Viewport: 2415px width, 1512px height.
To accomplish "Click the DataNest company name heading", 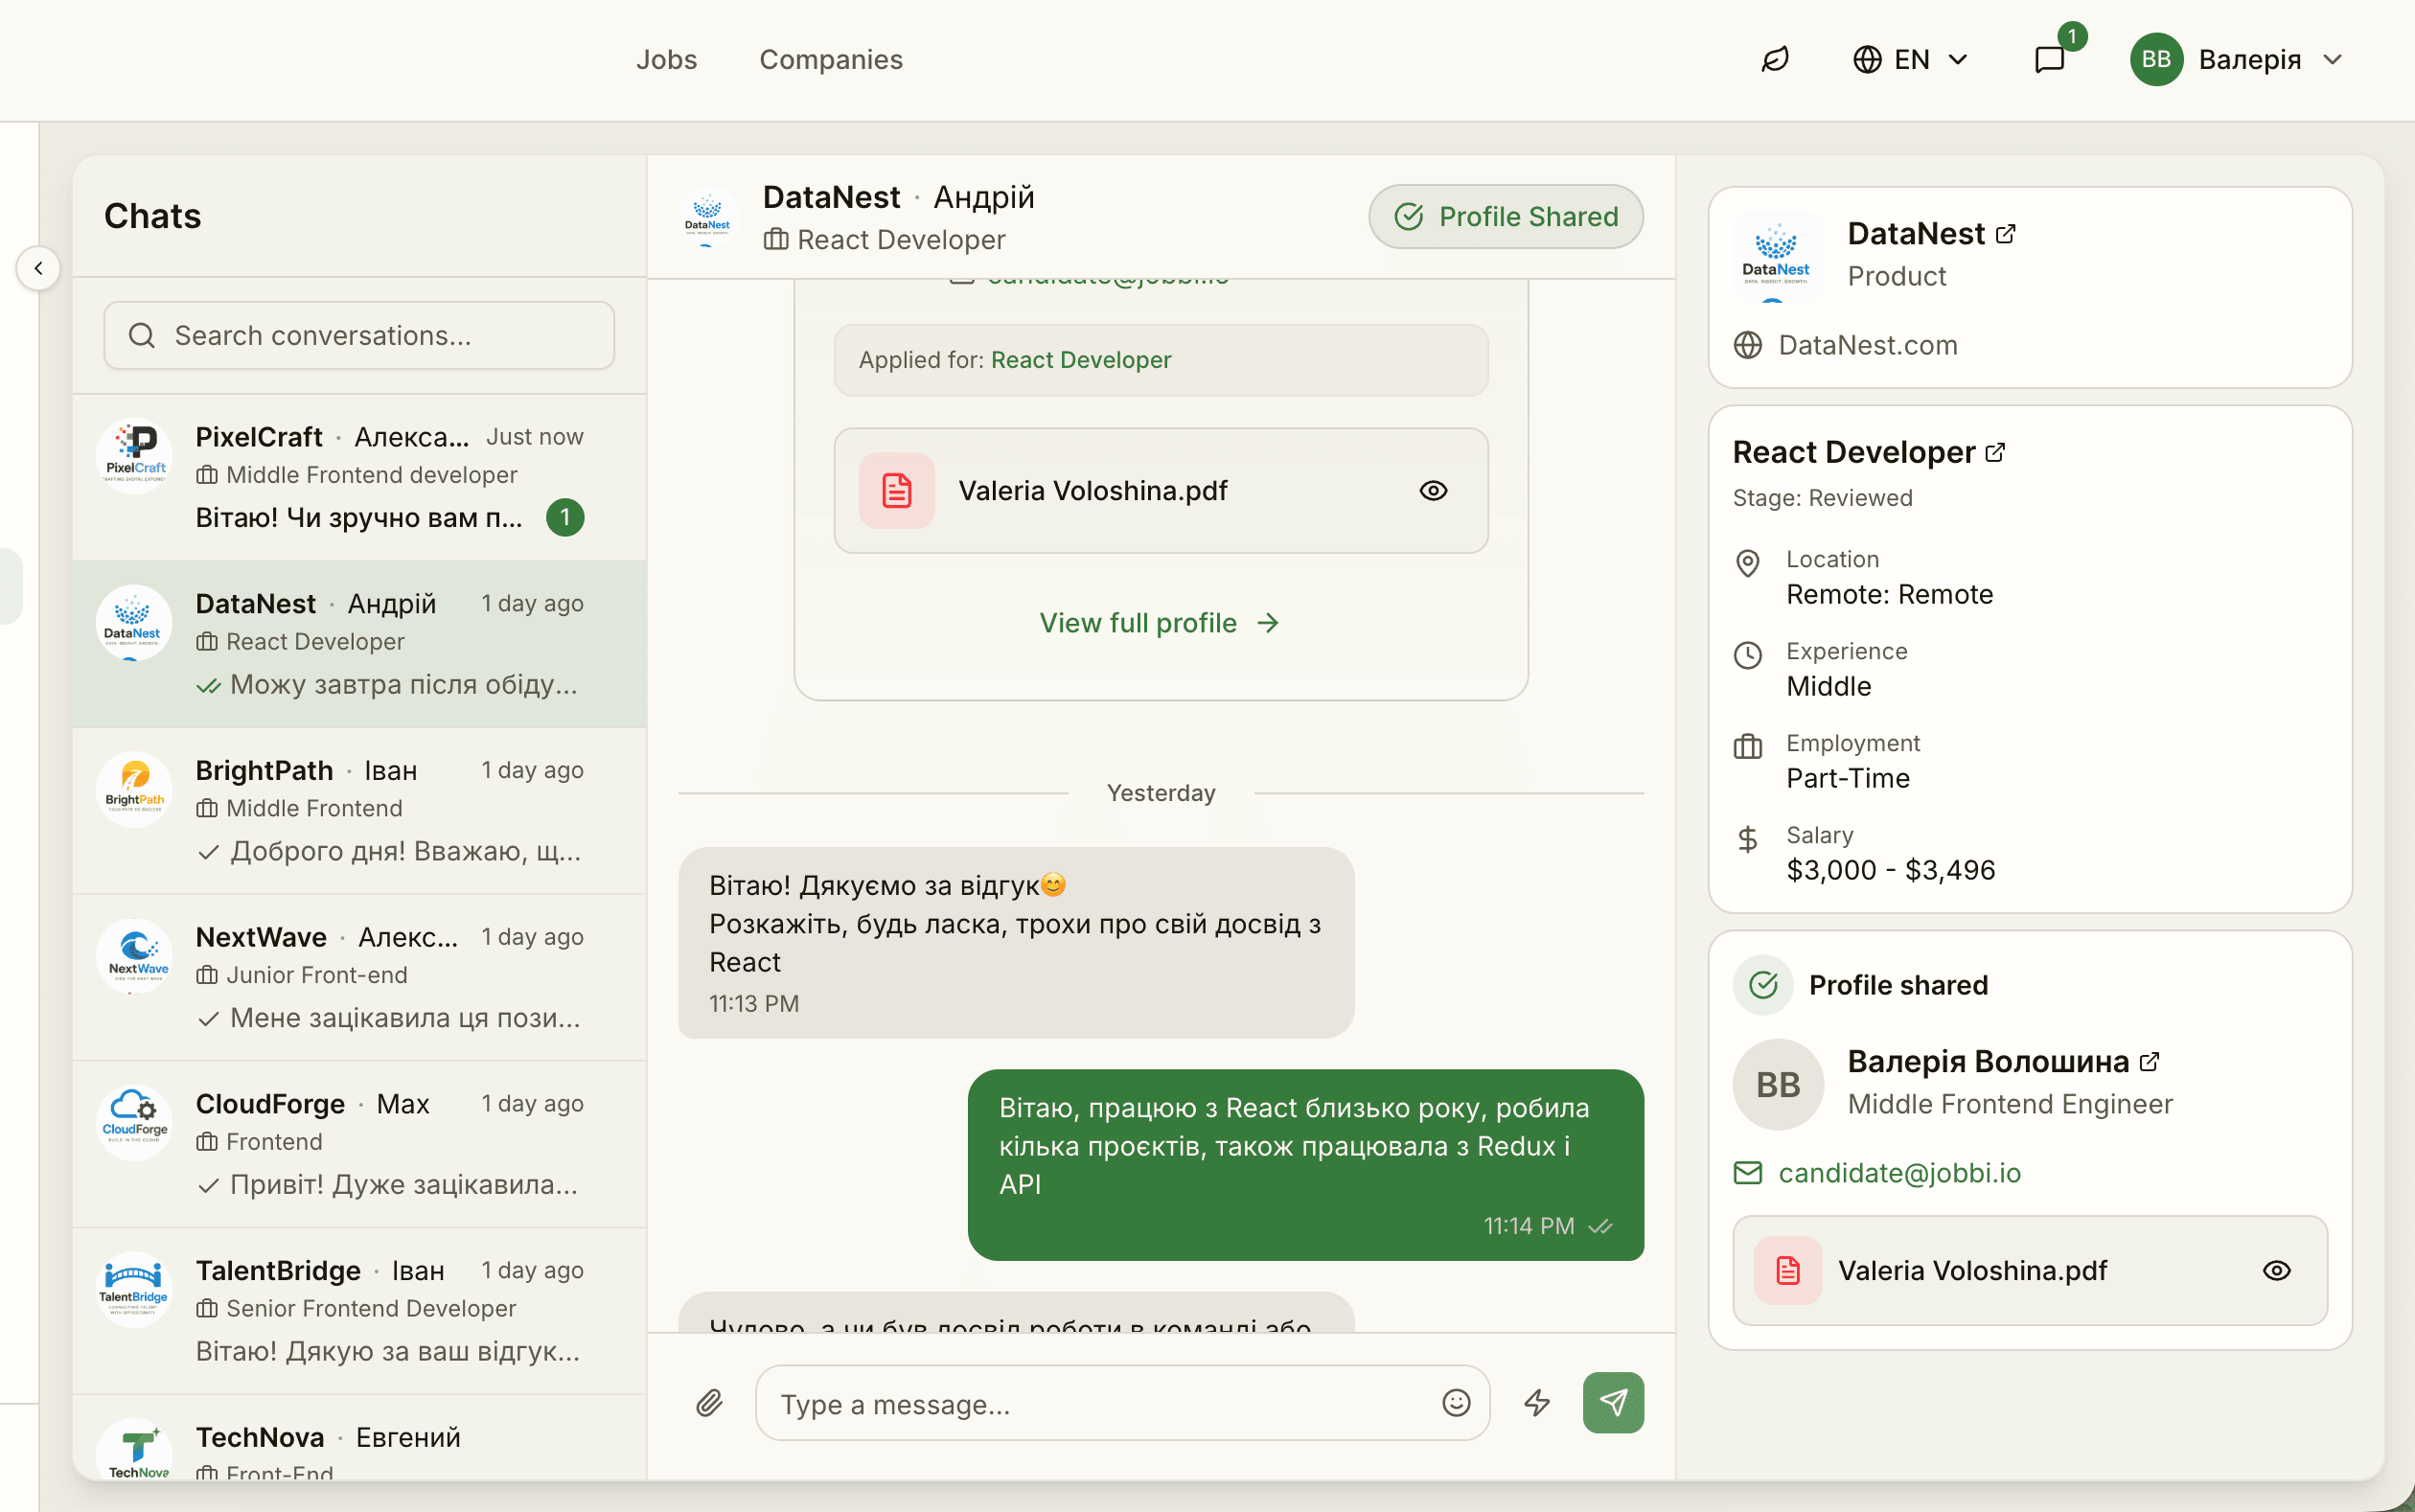I will point(1915,234).
